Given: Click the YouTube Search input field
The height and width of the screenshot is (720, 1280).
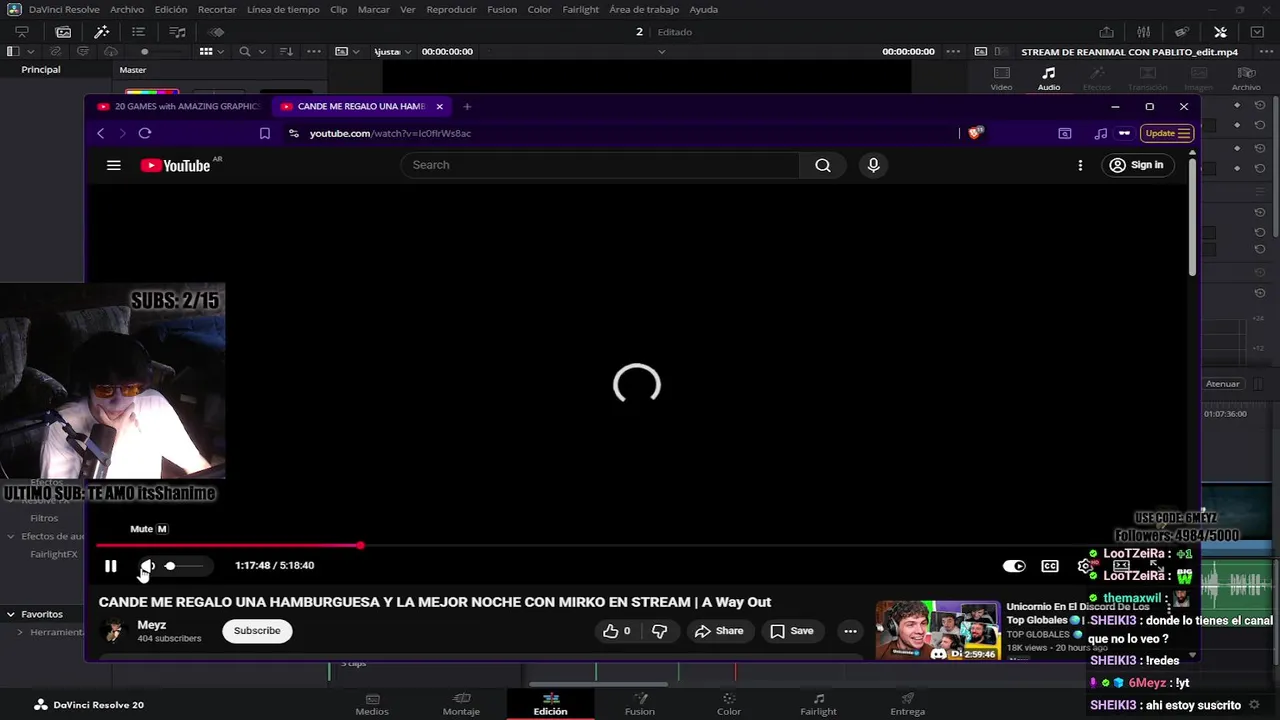Looking at the screenshot, I should tap(600, 165).
